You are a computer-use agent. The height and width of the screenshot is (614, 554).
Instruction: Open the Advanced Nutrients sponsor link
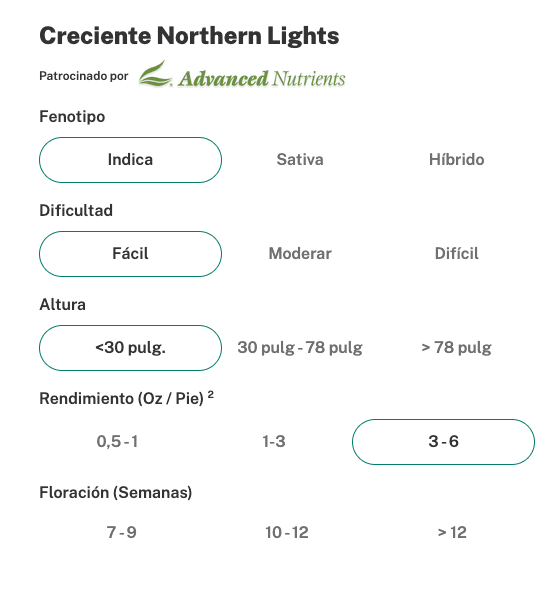coord(242,74)
